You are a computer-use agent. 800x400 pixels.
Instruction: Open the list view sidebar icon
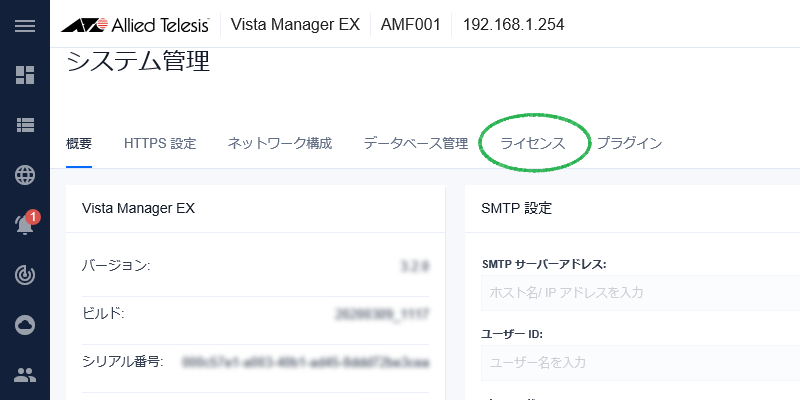pos(24,124)
